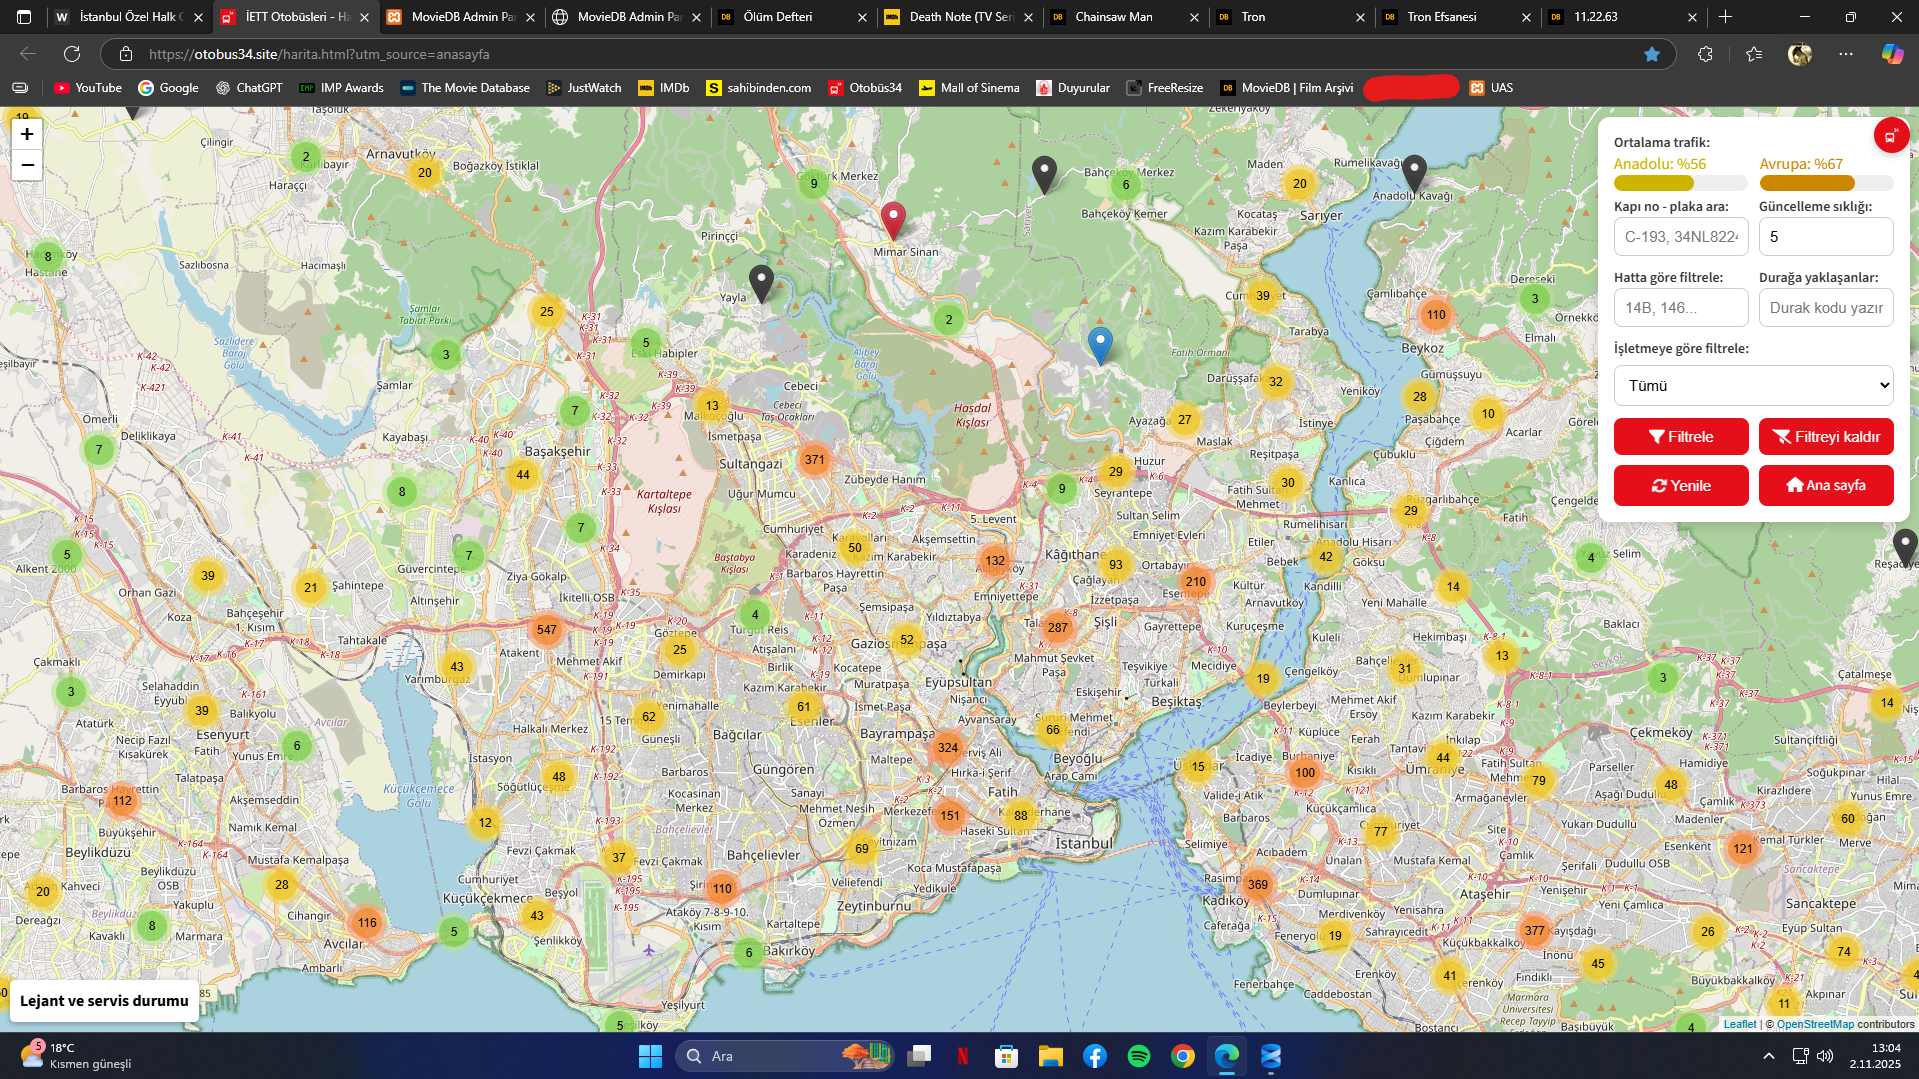1919x1079 pixels.
Task: Click the red map marker near Mimar Sinan
Action: [893, 219]
